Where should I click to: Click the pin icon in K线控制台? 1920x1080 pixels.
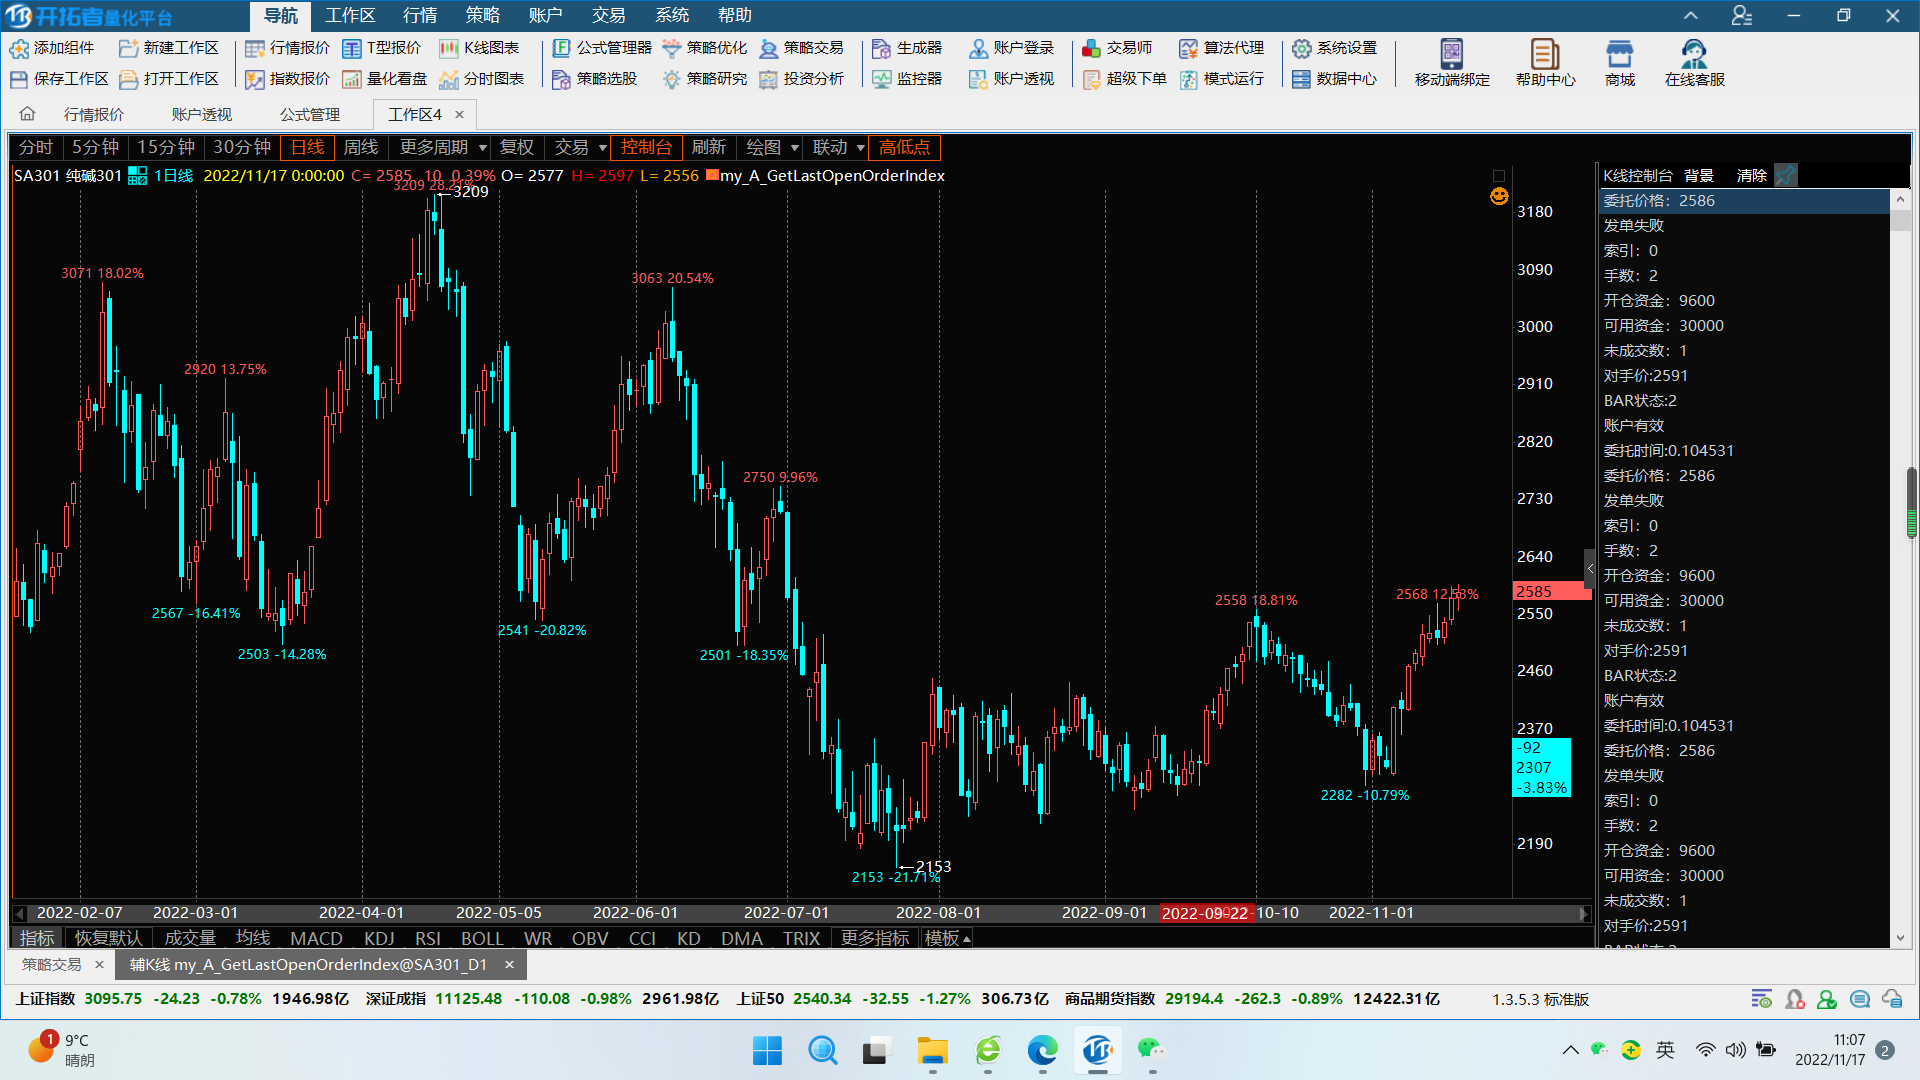coord(1786,175)
